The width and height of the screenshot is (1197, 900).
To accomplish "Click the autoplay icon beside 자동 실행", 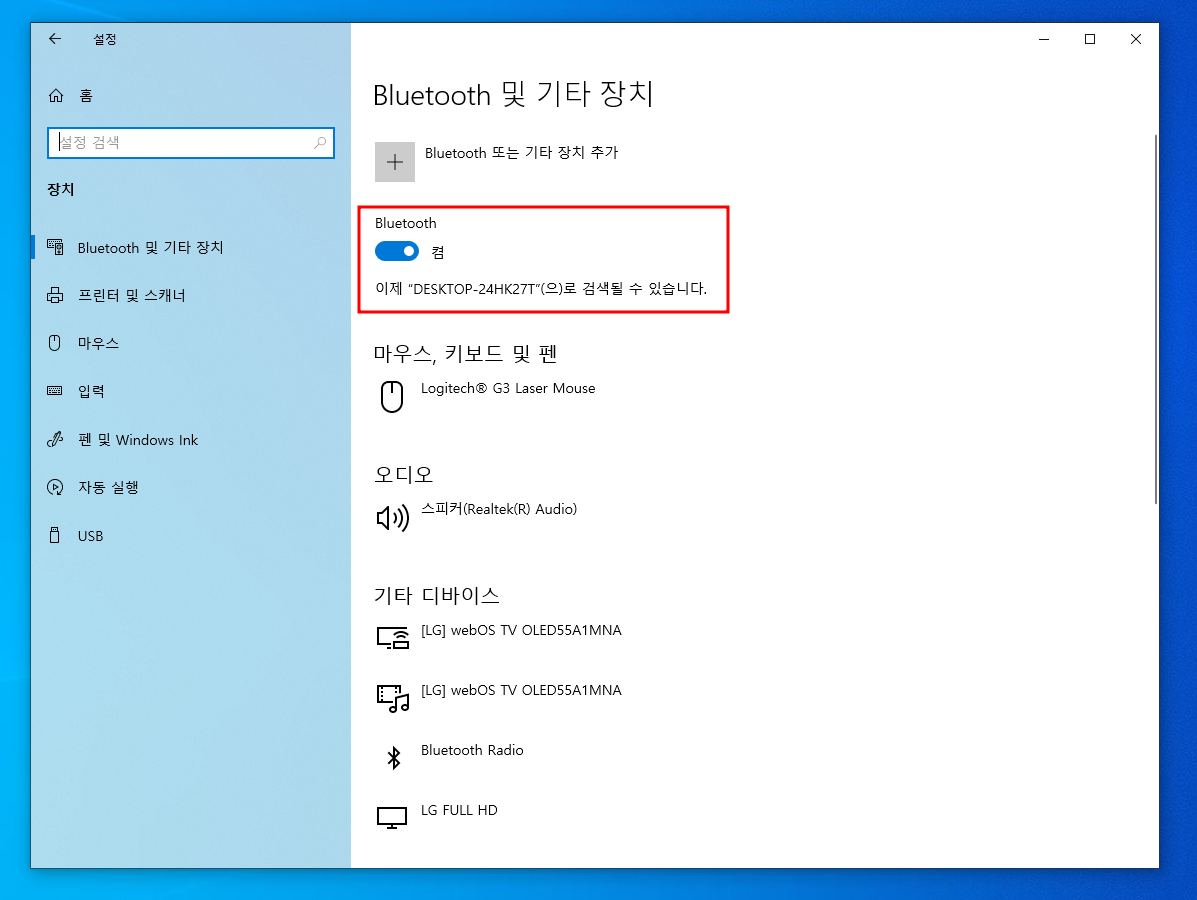I will click(55, 487).
